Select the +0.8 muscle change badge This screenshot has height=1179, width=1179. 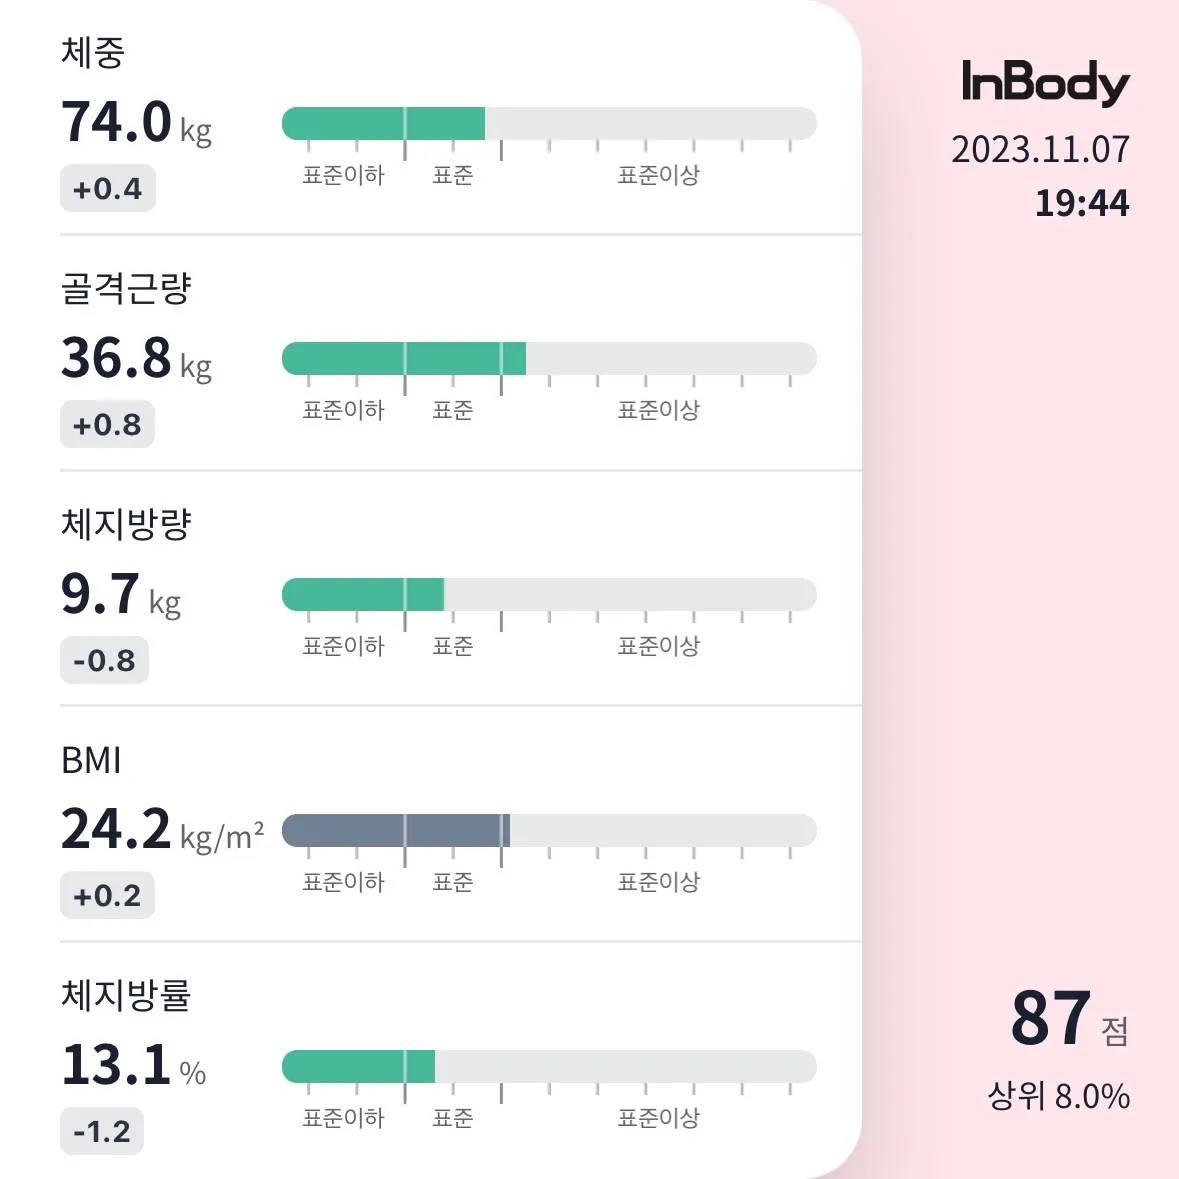[x=107, y=424]
